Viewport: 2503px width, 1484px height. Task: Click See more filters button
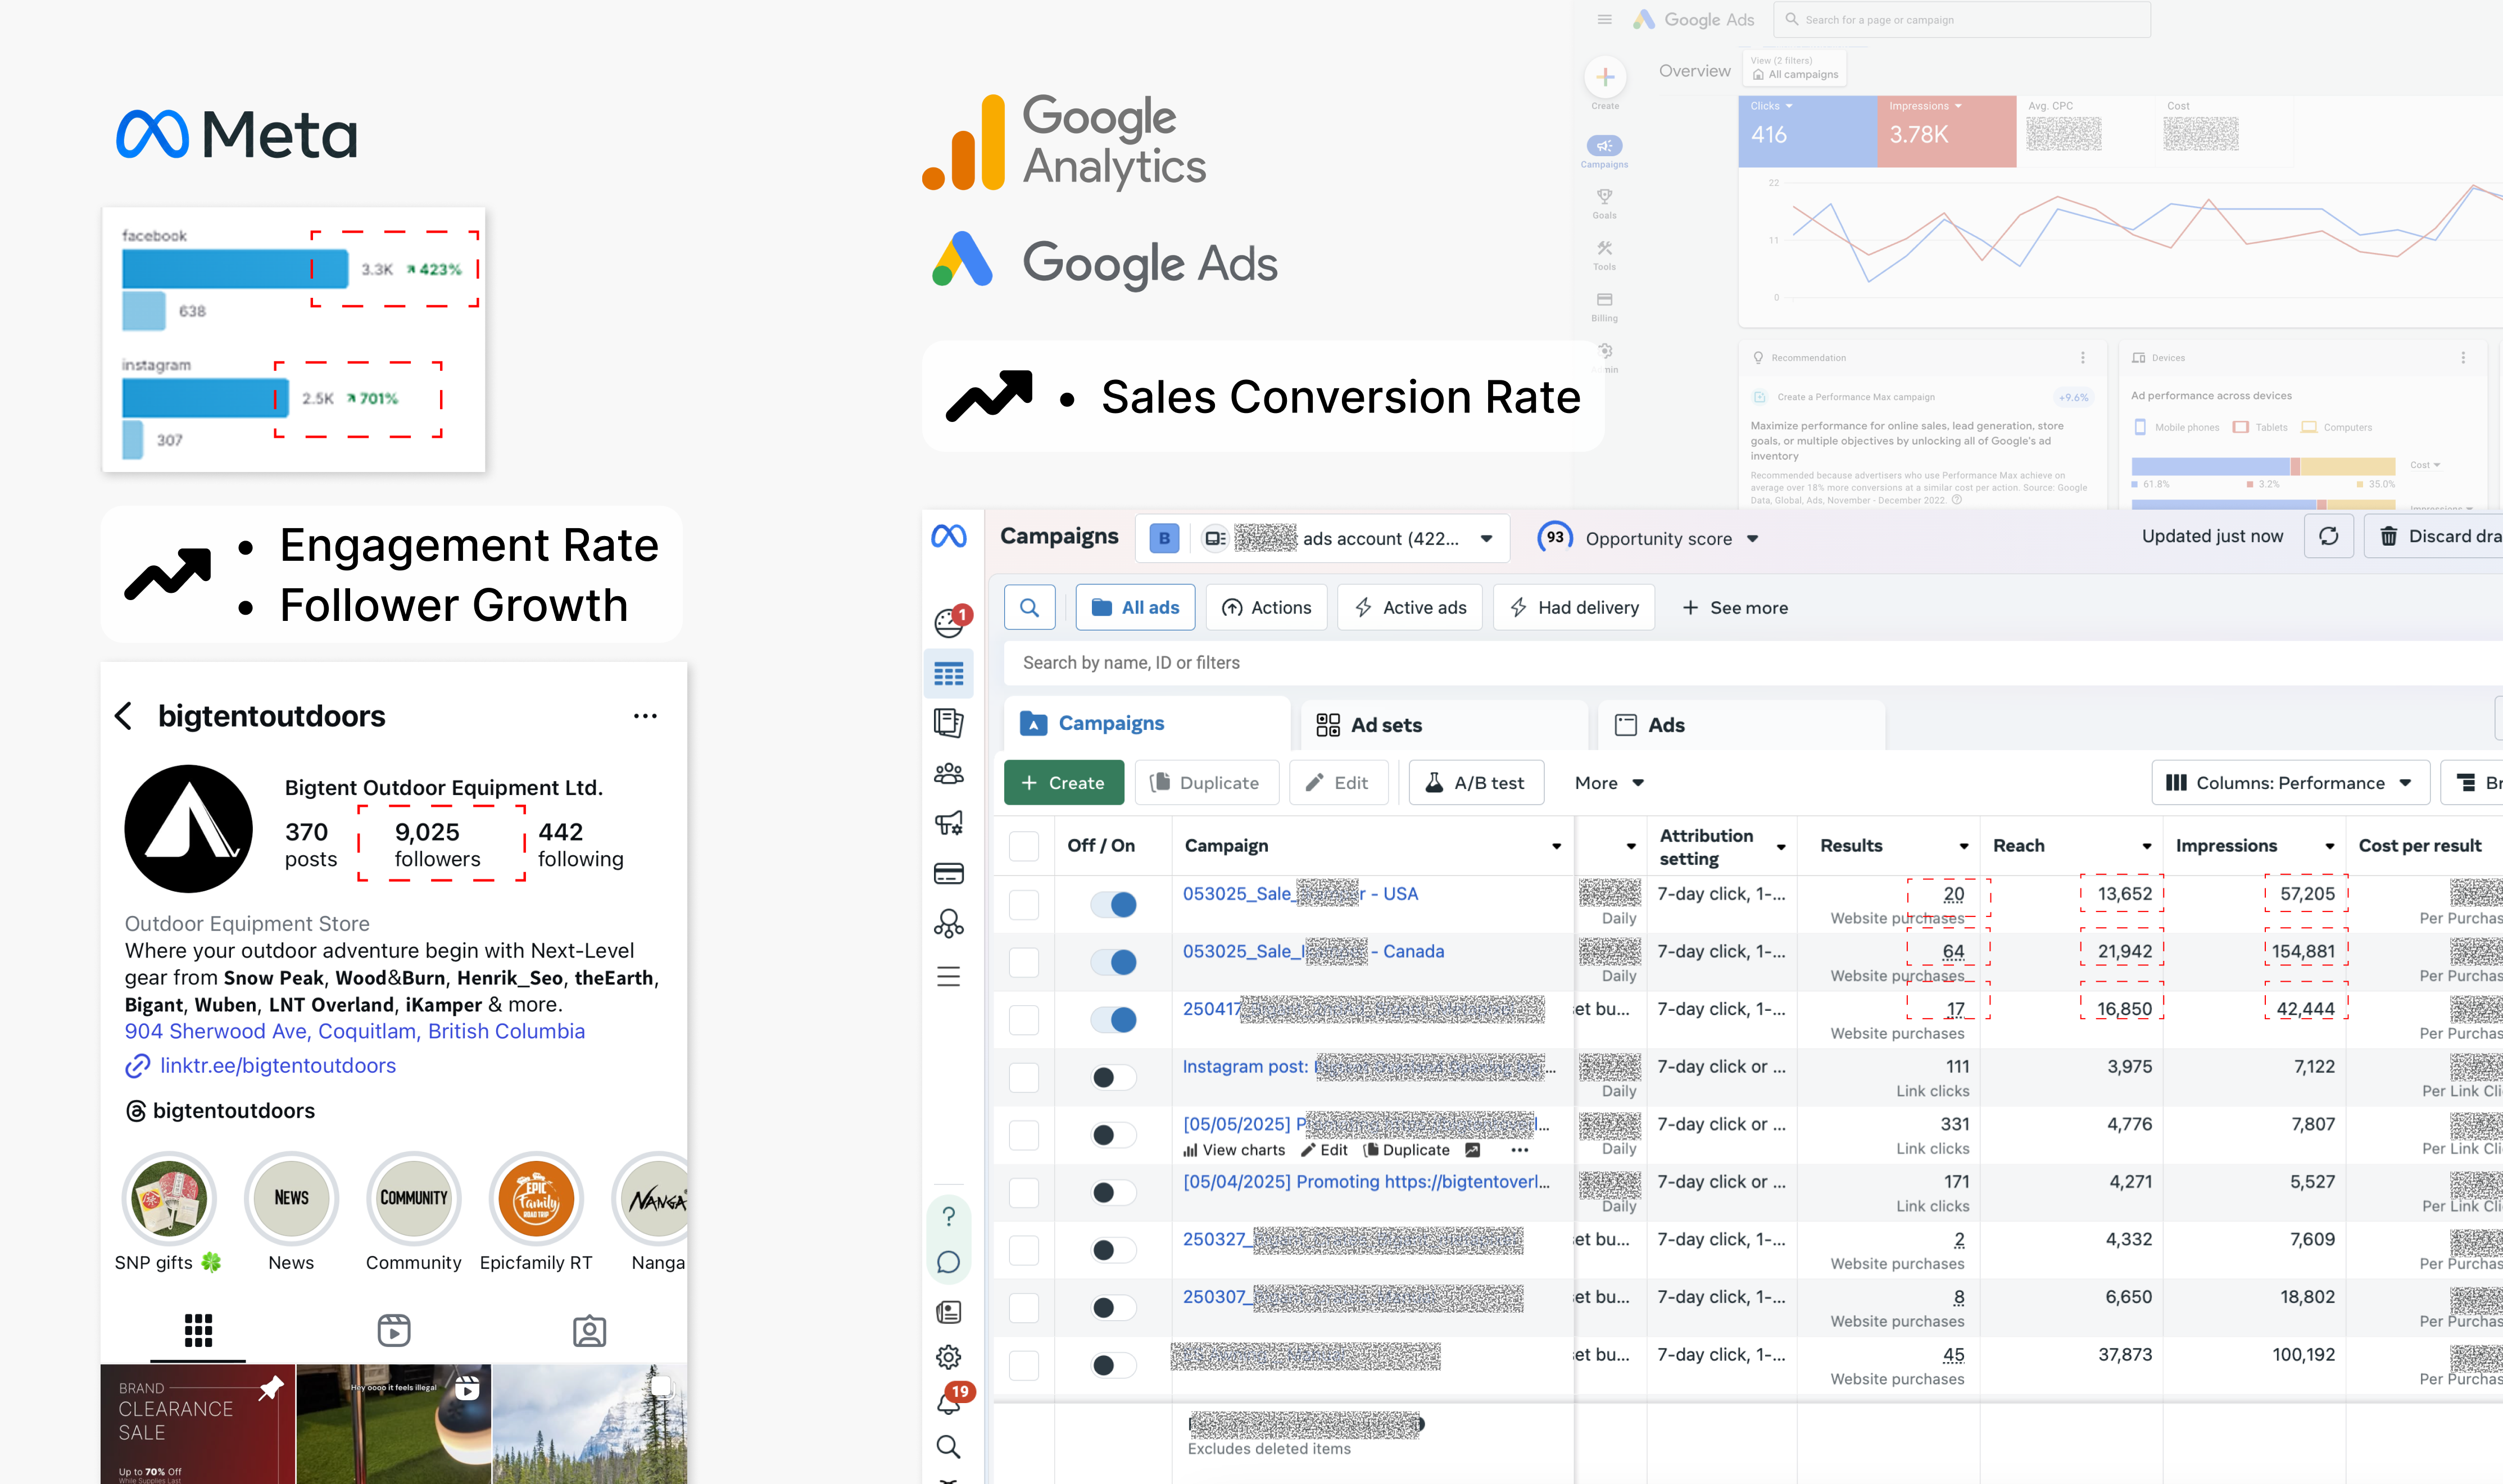[x=1735, y=607]
